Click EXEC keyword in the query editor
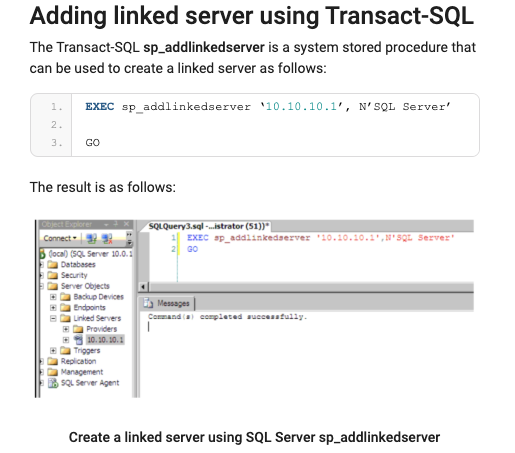Screen dimensions: 515x453 [197, 238]
